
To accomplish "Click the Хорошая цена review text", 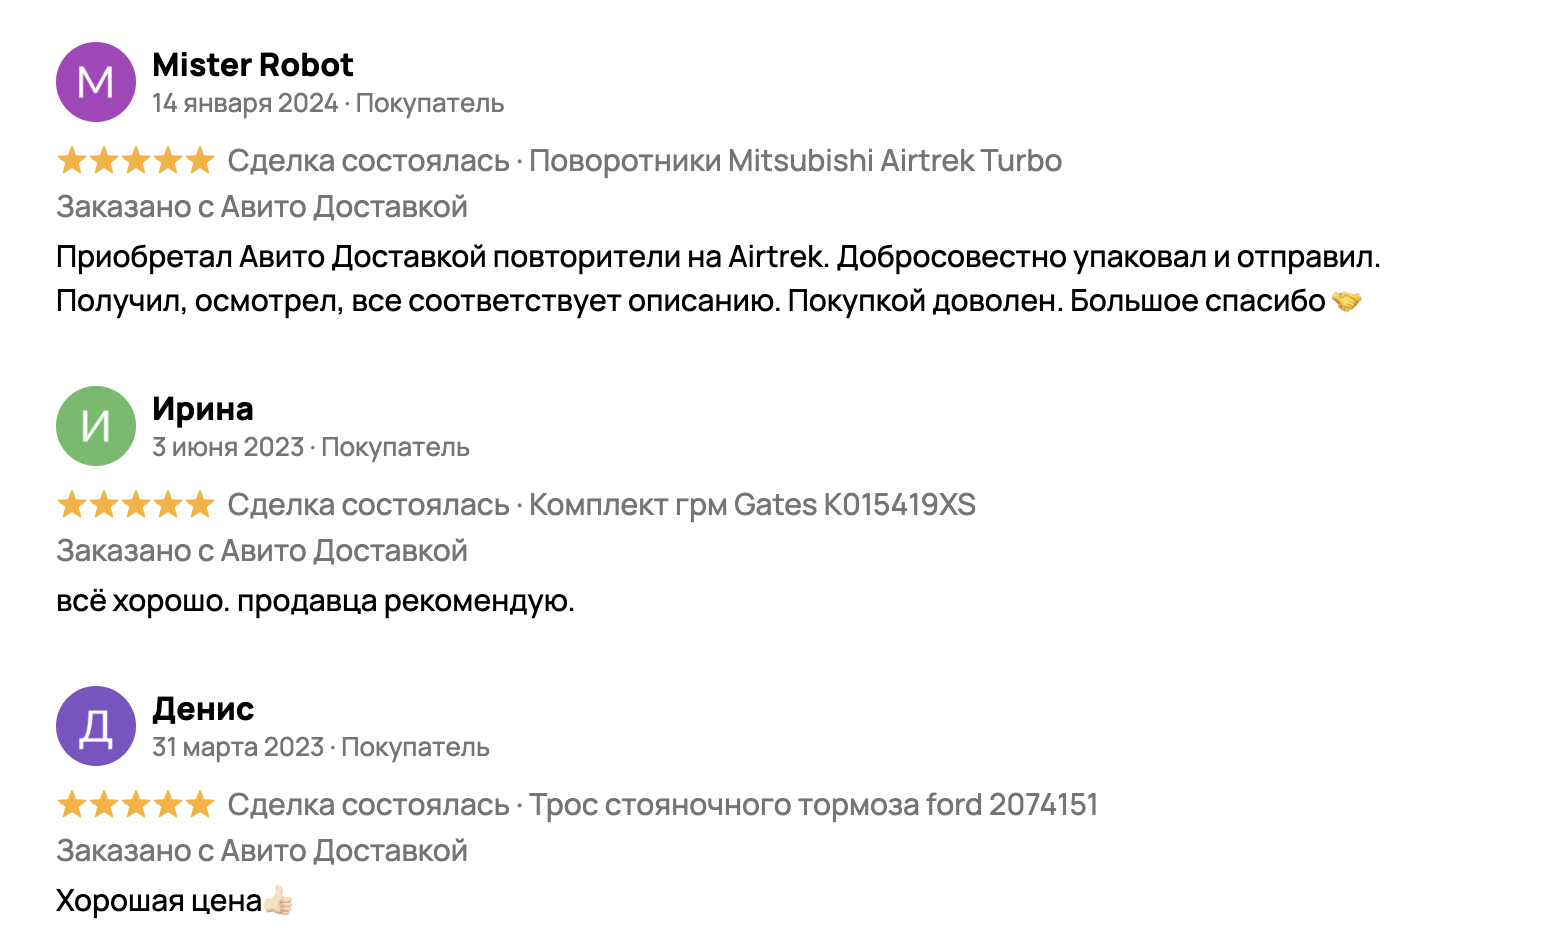I will 158,901.
